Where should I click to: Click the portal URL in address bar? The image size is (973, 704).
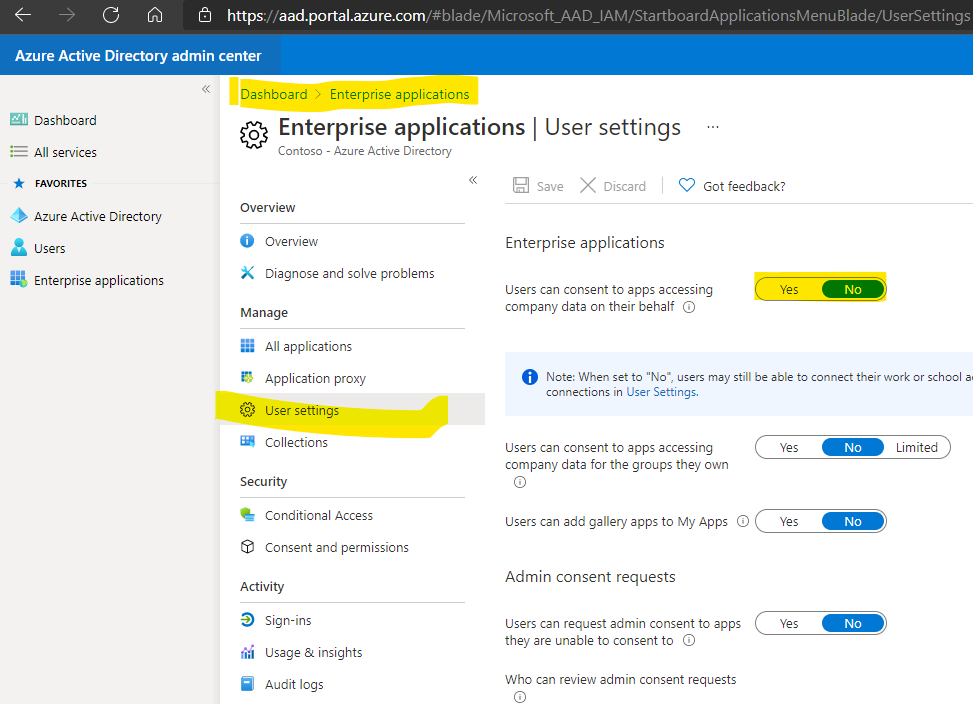coord(599,16)
